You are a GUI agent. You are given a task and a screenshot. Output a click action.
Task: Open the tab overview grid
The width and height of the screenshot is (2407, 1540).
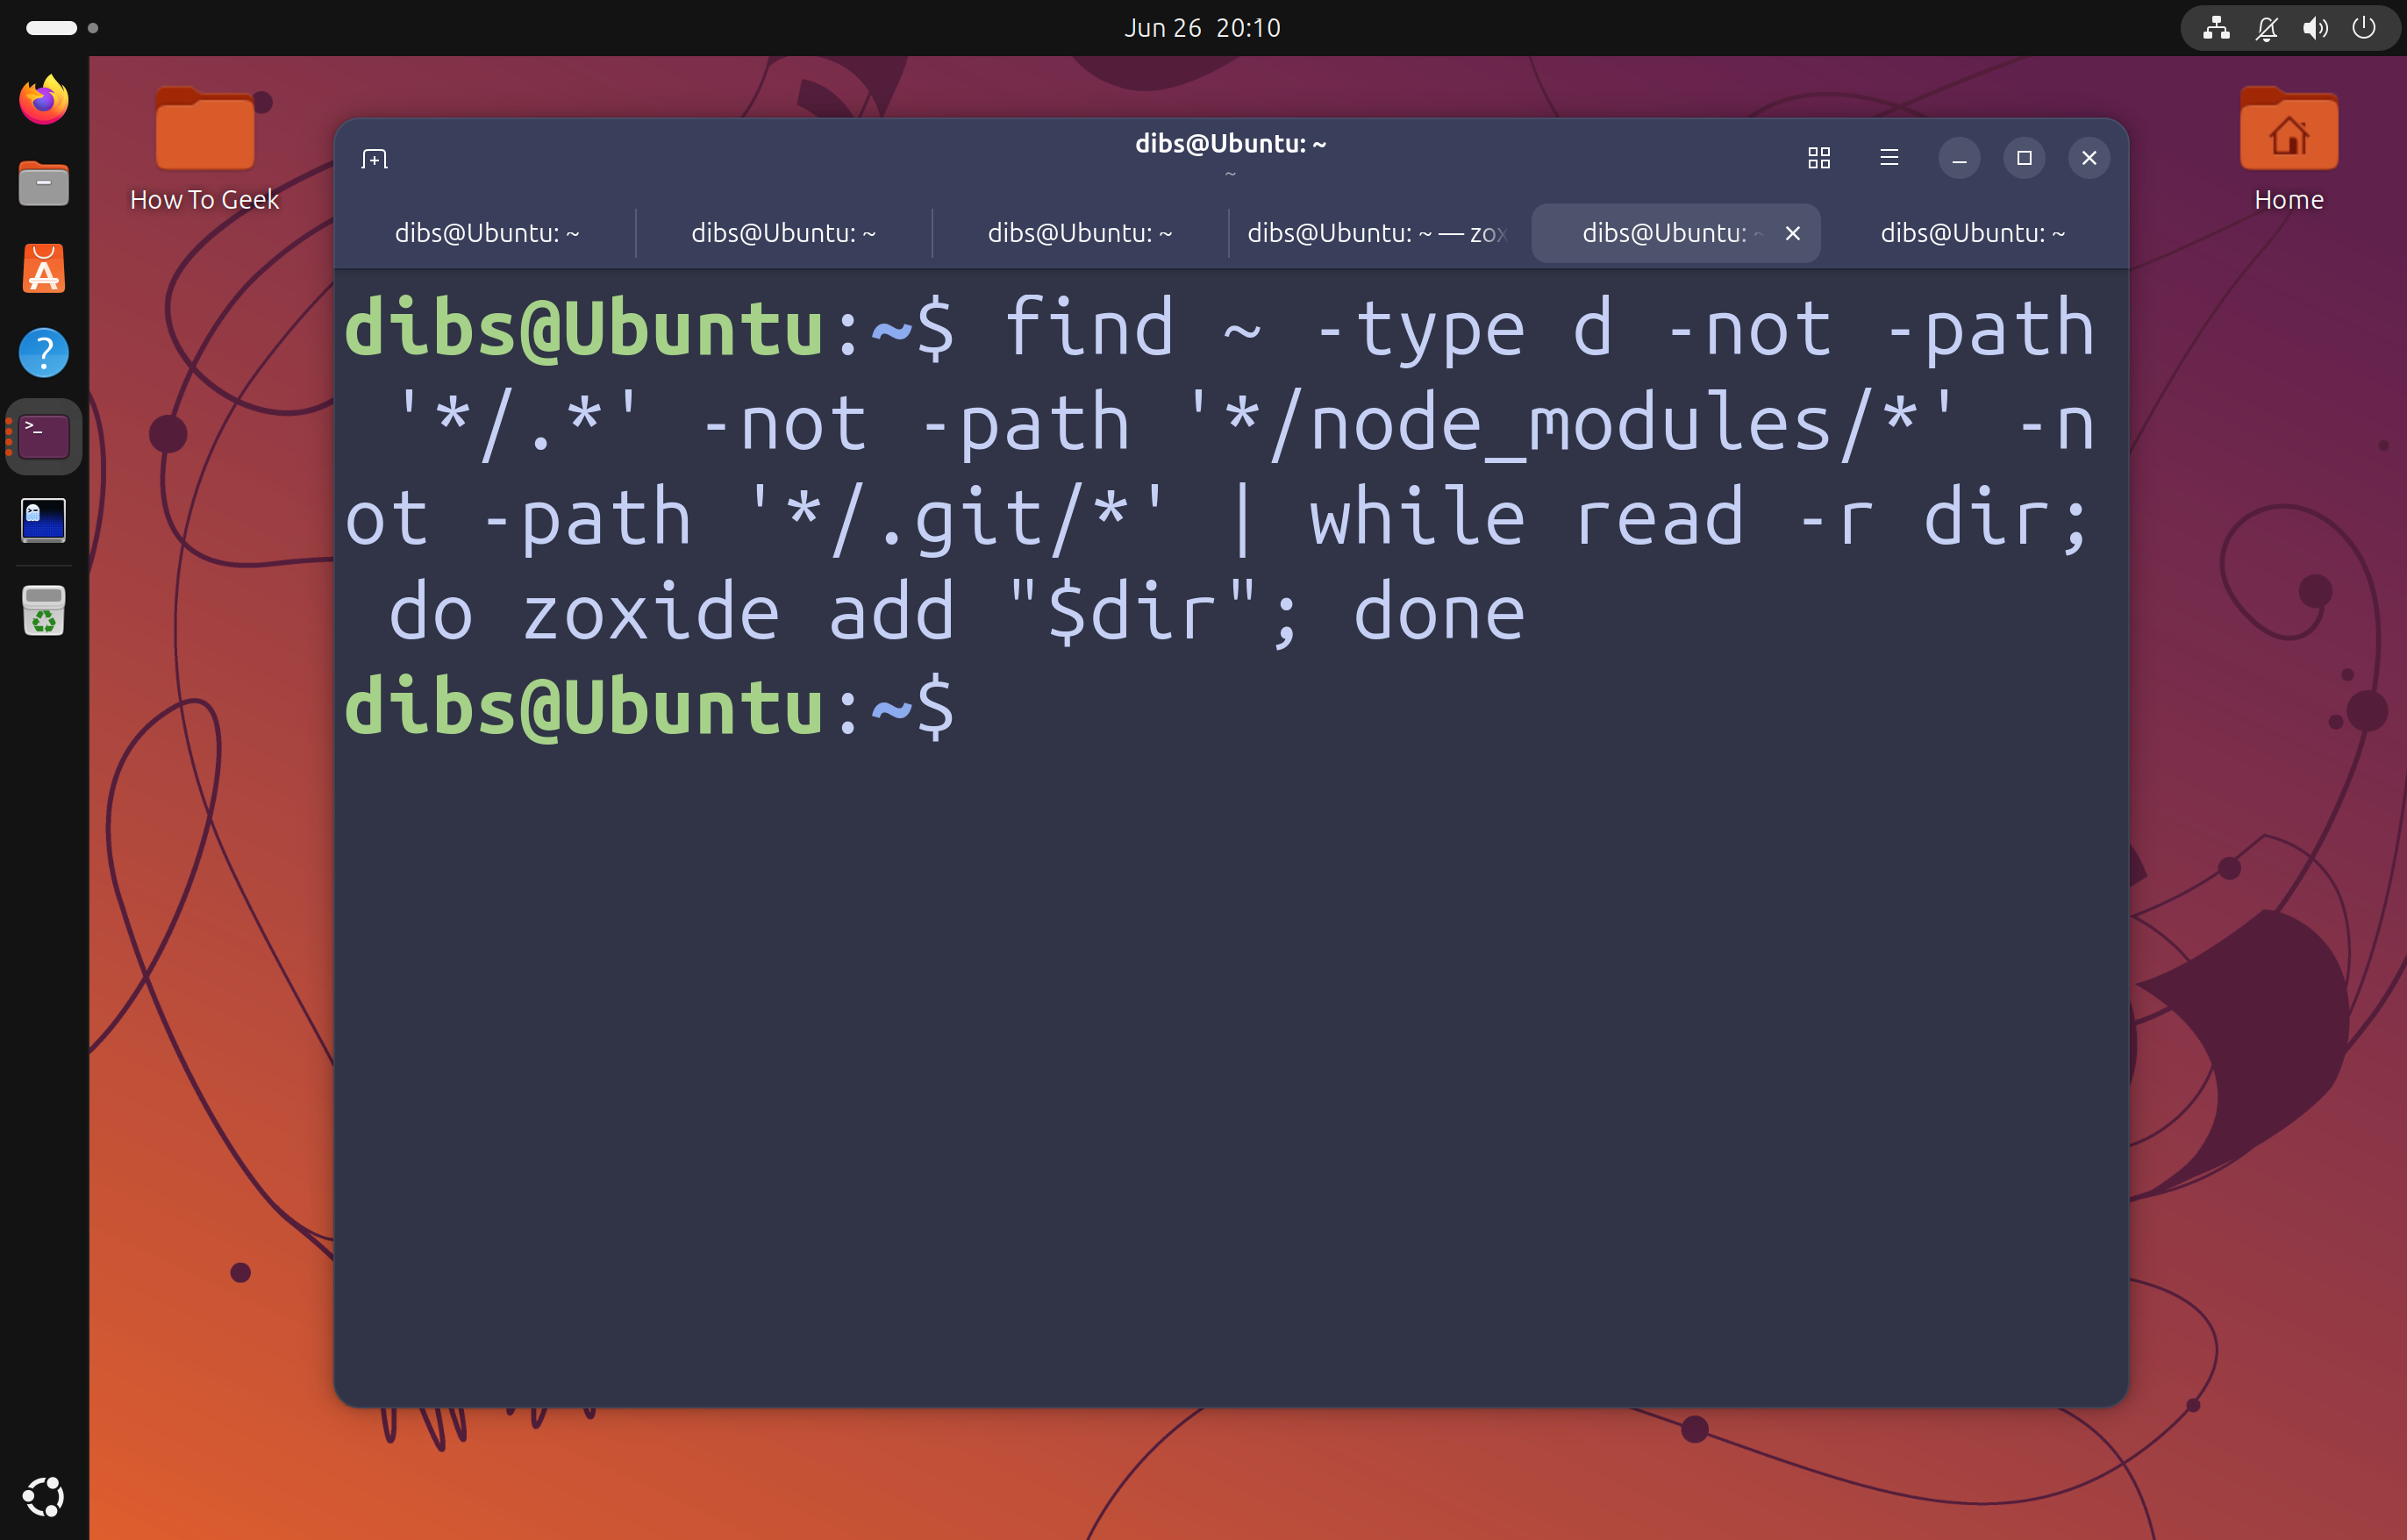[1819, 158]
